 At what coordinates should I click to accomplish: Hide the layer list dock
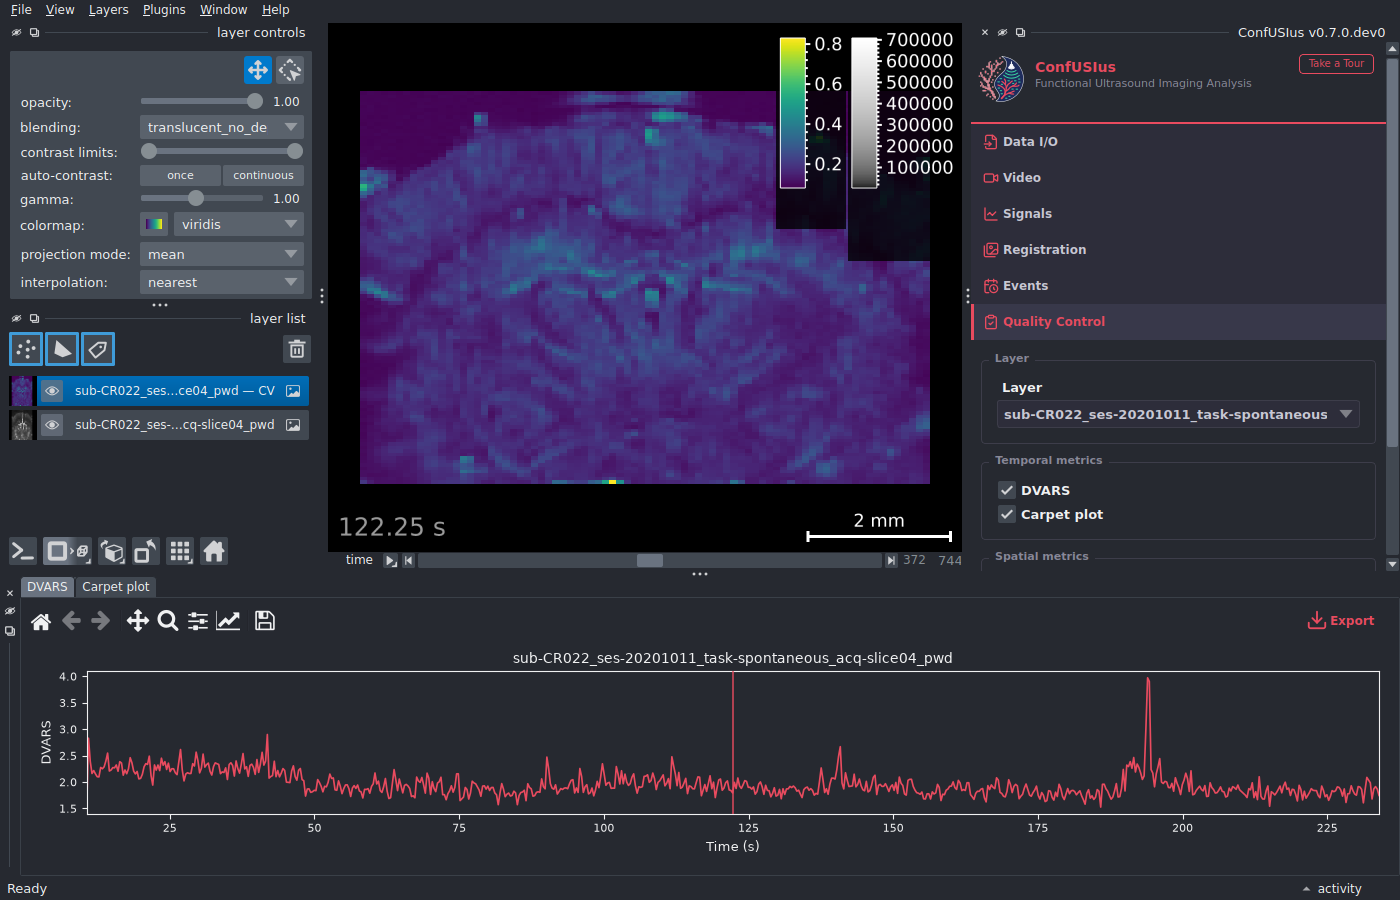pyautogui.click(x=16, y=319)
